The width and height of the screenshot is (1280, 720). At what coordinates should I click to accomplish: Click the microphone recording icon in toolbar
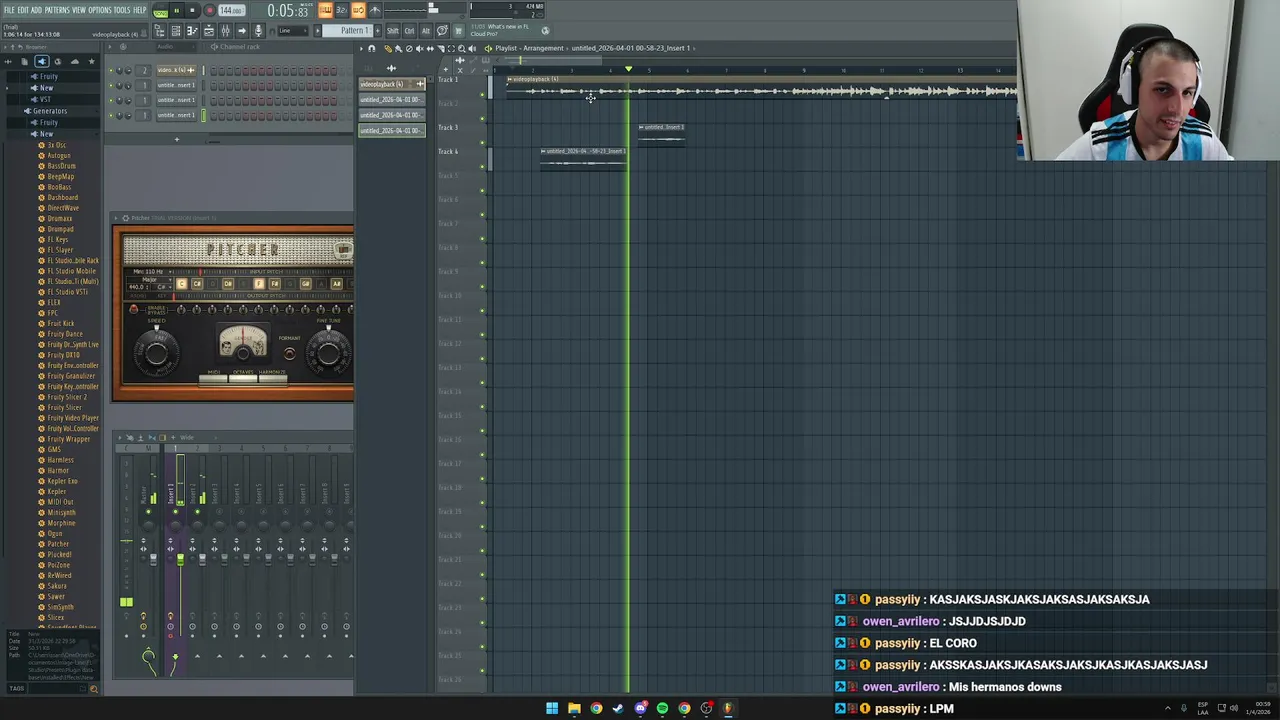258,31
